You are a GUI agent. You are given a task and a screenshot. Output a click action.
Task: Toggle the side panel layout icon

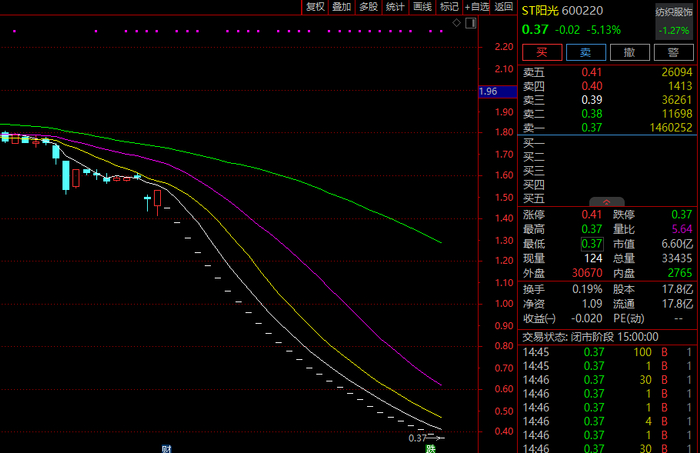[x=471, y=23]
